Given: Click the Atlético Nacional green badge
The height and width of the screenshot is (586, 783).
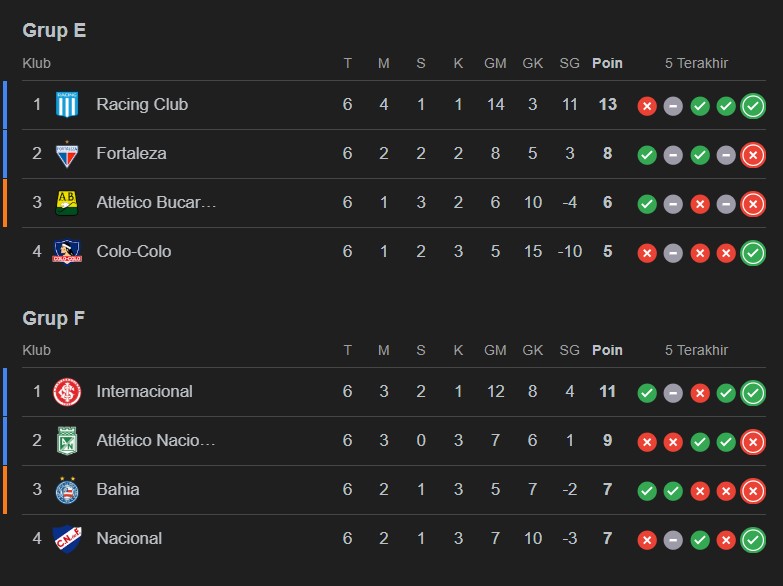Looking at the screenshot, I should point(67,441).
